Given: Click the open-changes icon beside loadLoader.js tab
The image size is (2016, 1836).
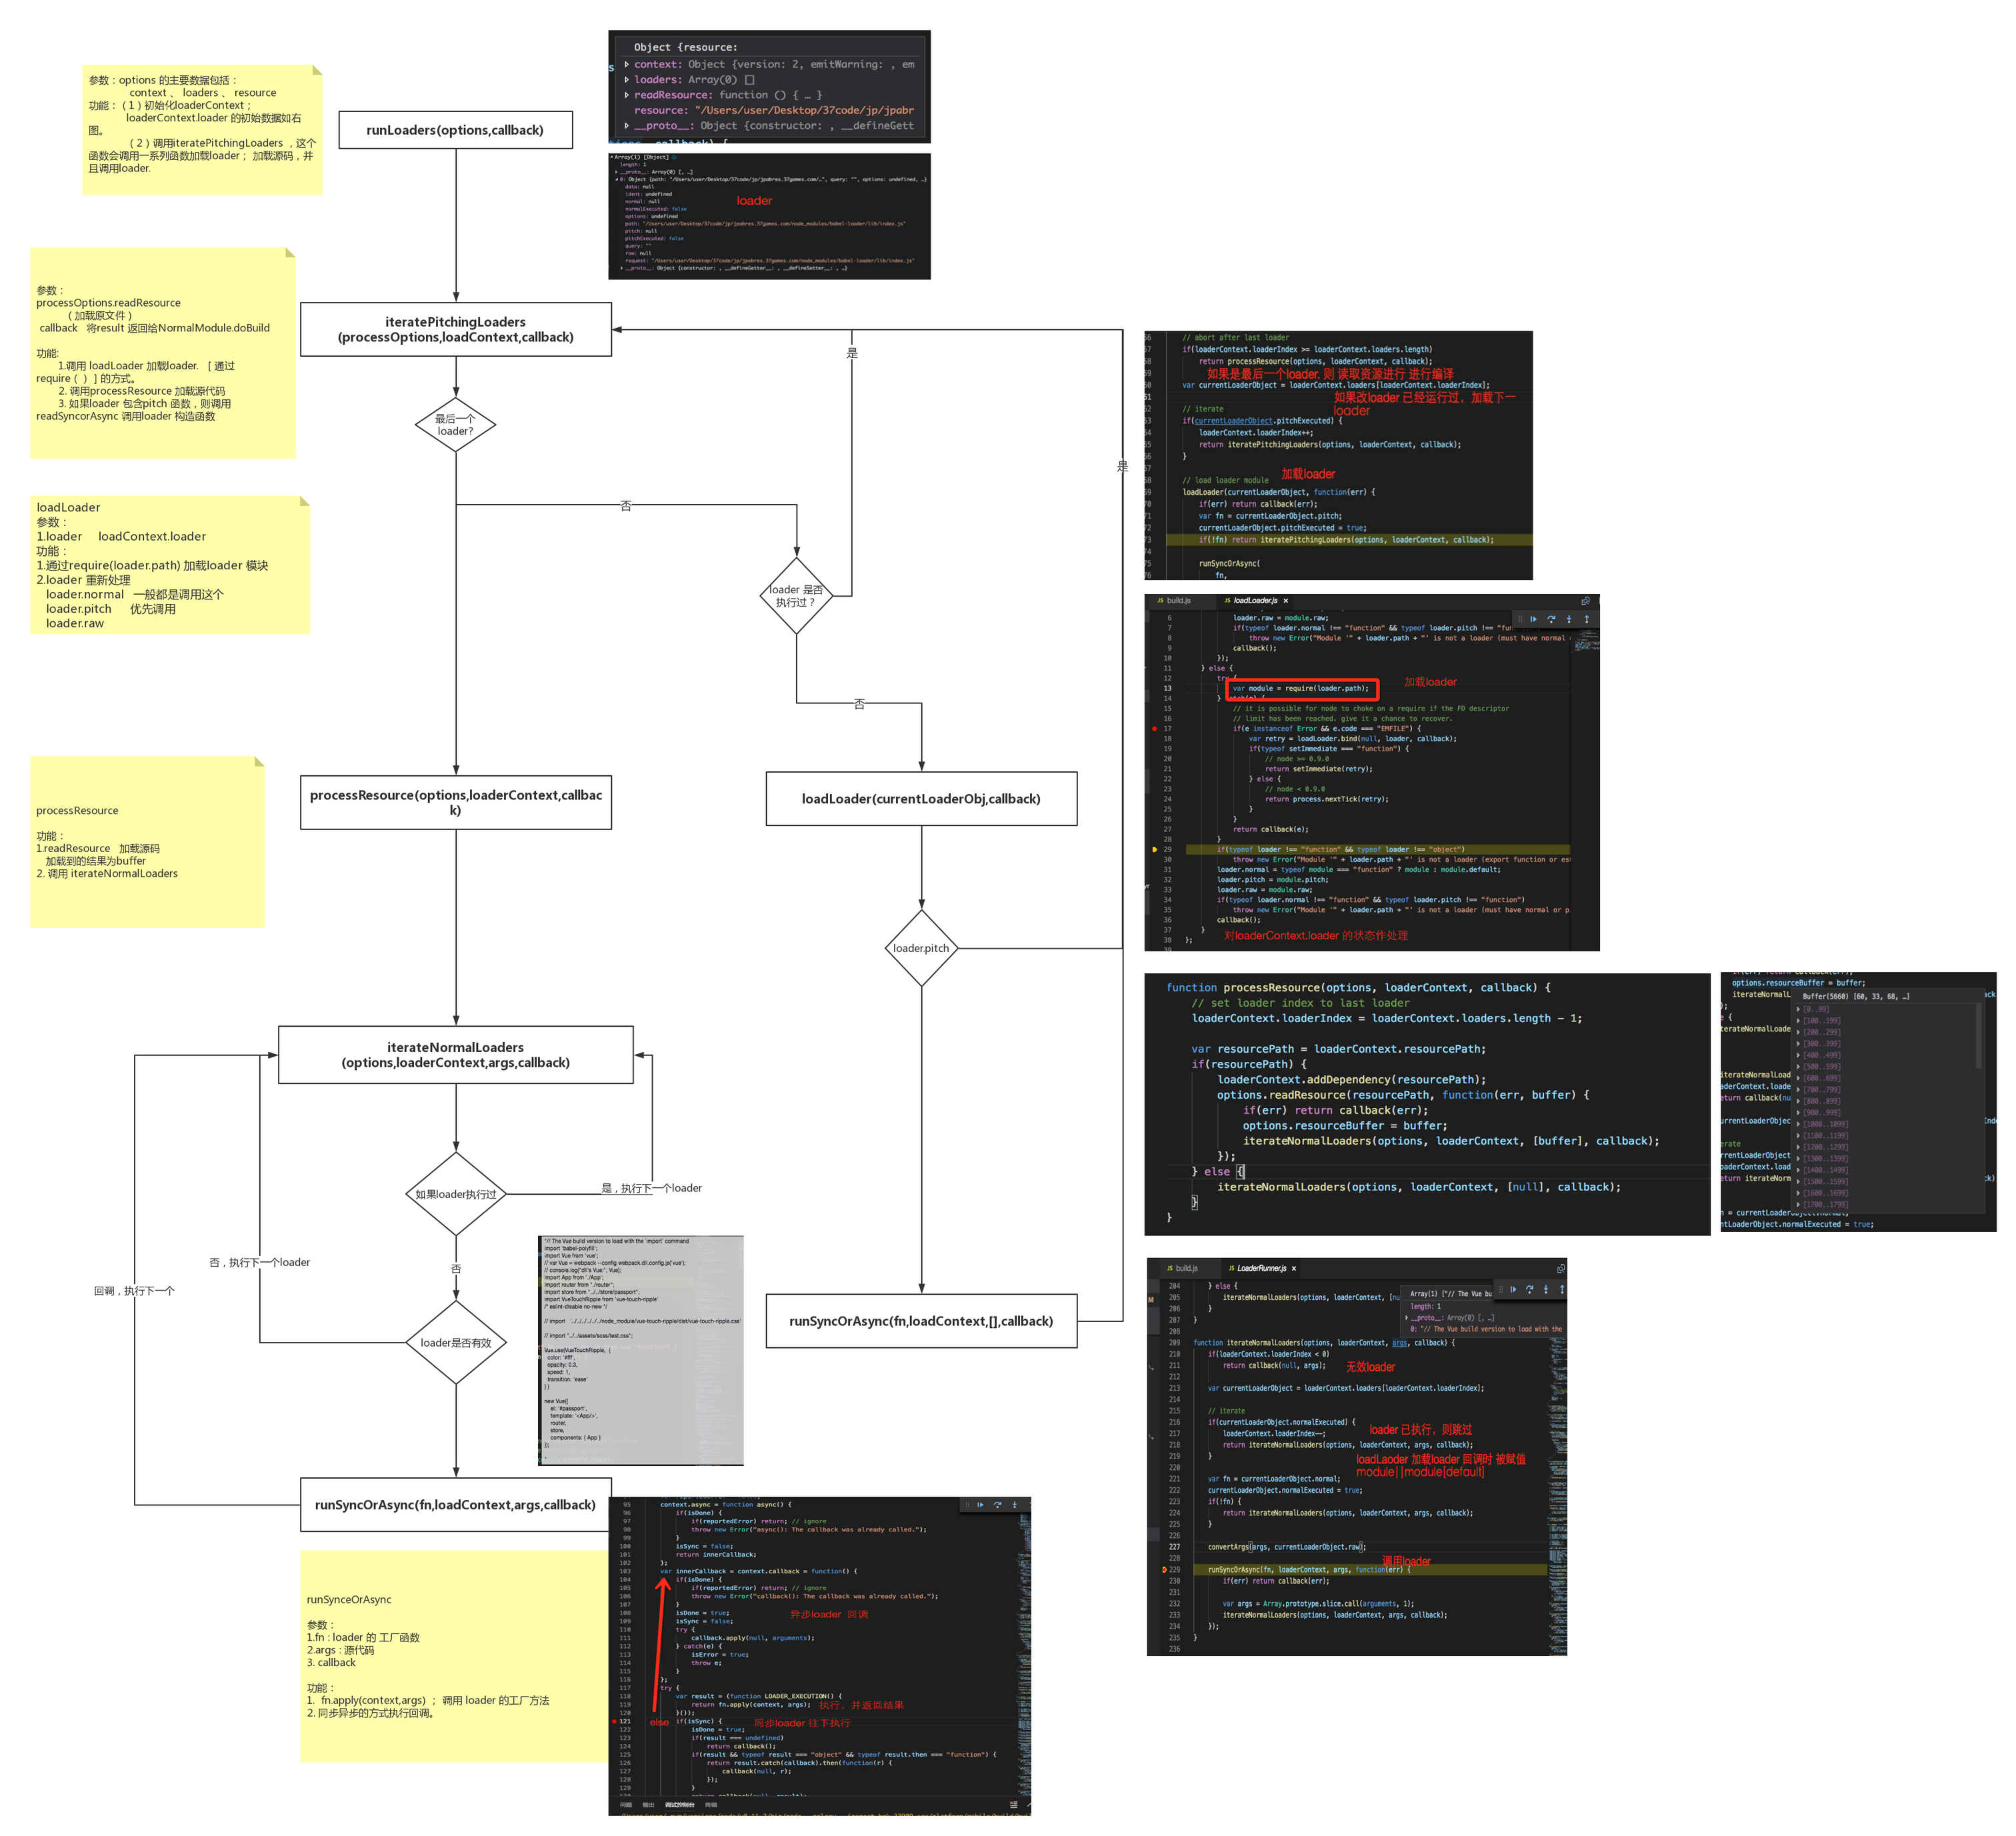Looking at the screenshot, I should point(1585,601).
